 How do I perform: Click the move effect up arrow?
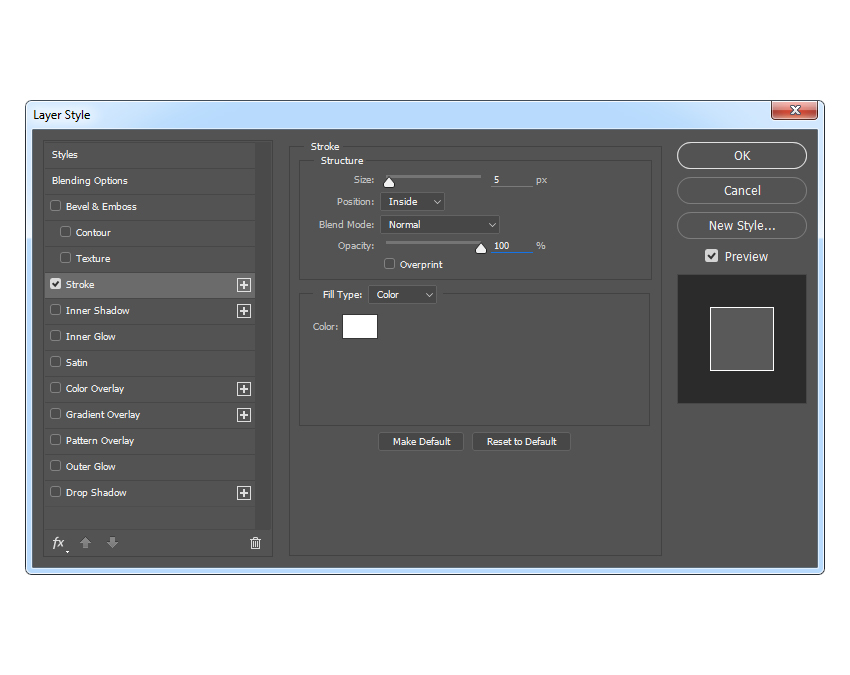click(x=86, y=543)
